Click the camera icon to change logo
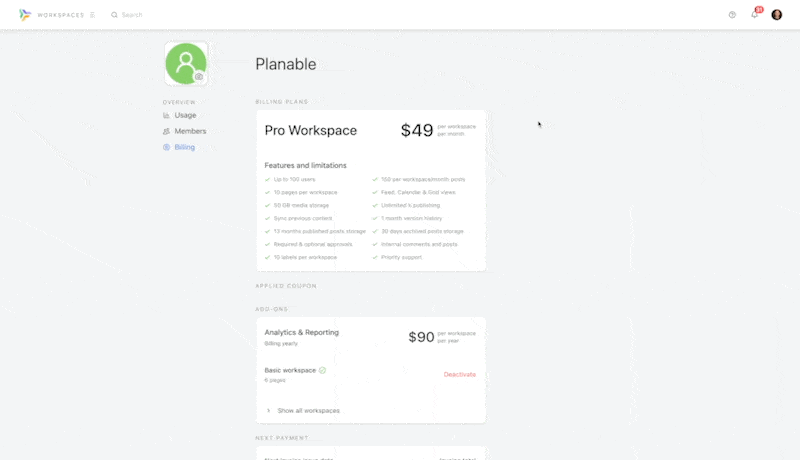The height and width of the screenshot is (460, 800). tap(199, 76)
